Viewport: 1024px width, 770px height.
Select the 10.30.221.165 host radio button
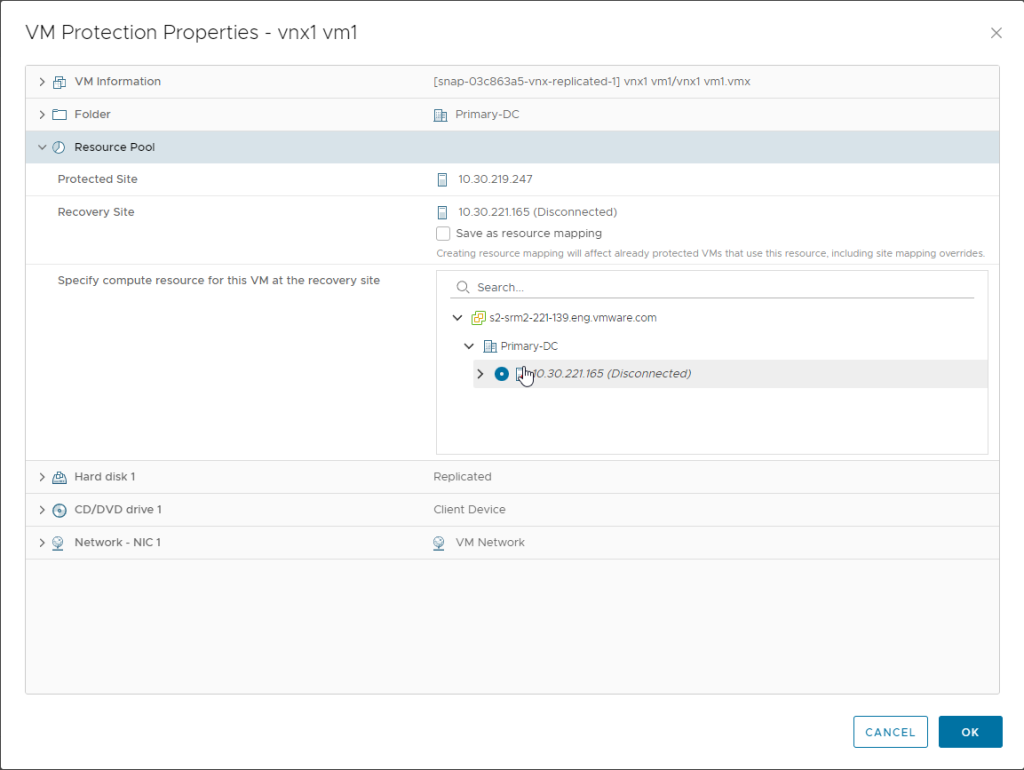(502, 374)
